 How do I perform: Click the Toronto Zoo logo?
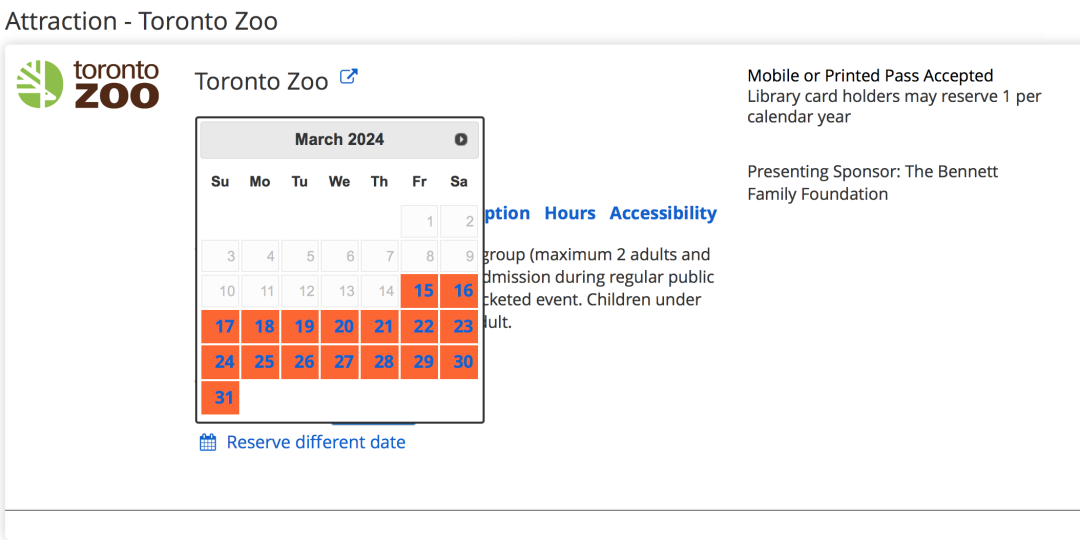coord(88,84)
